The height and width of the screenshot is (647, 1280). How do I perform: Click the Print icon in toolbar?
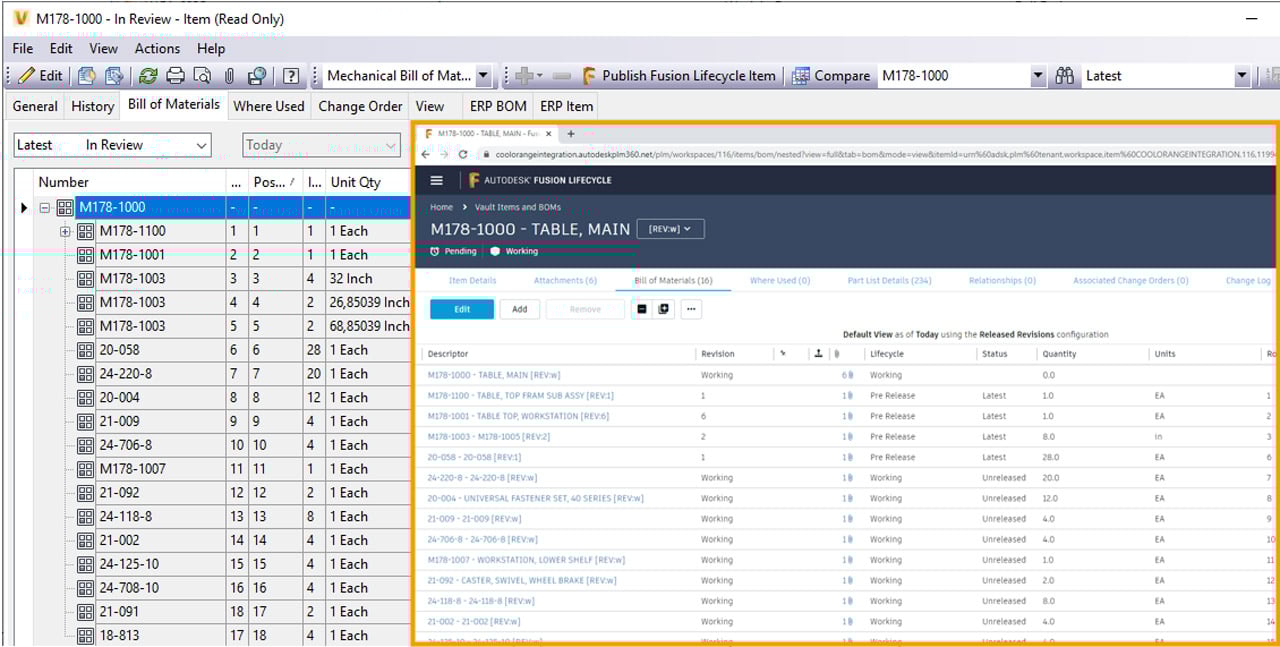175,76
